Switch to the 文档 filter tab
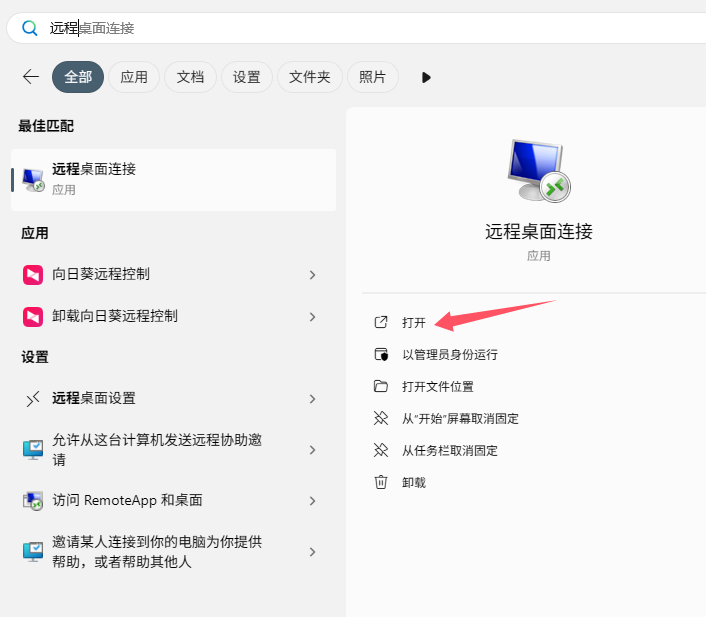Image resolution: width=706 pixels, height=617 pixels. (x=190, y=77)
